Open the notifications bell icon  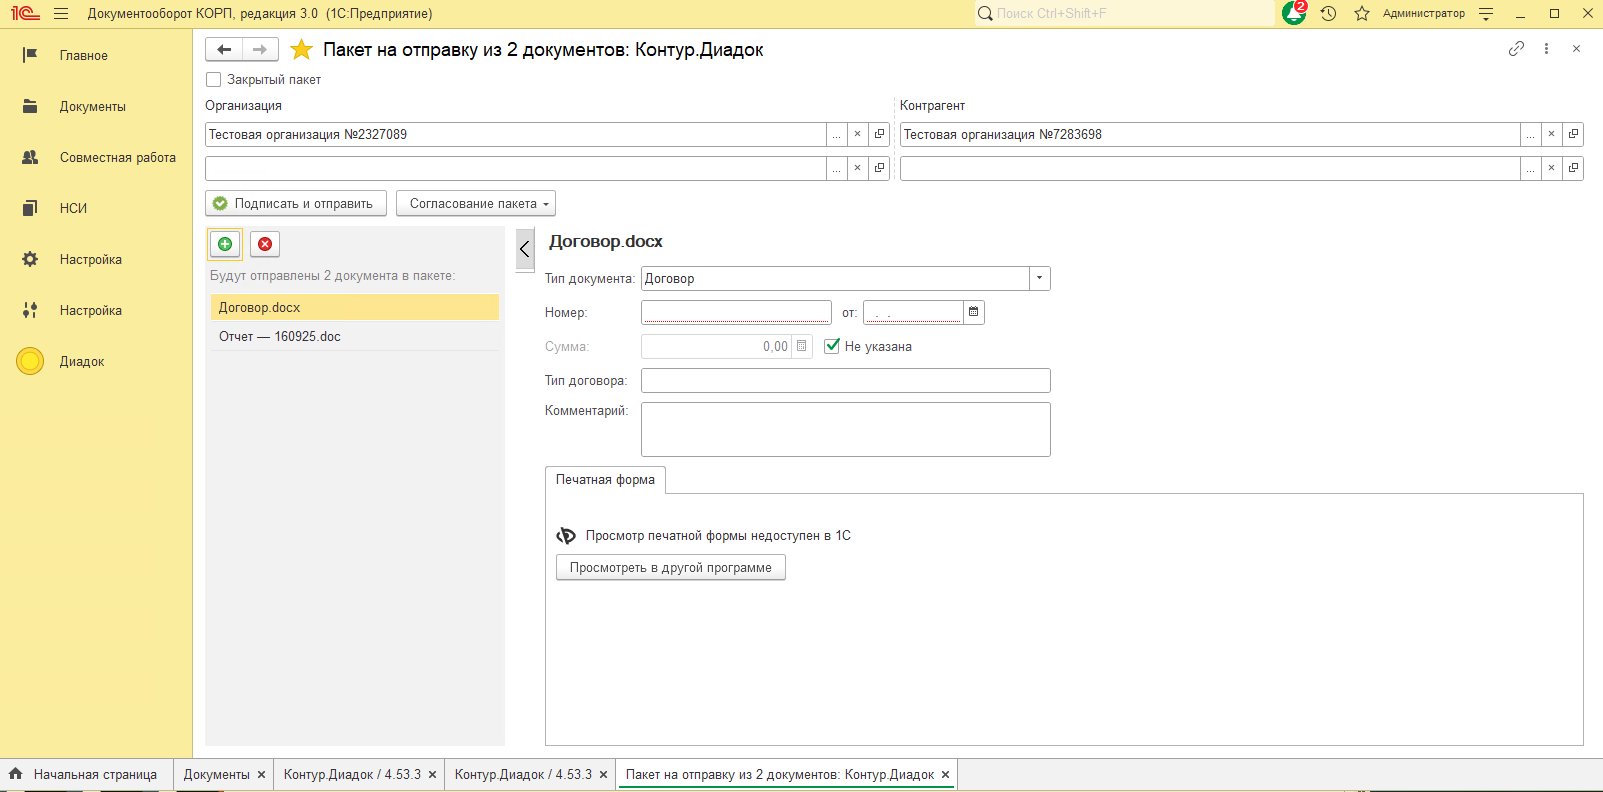[x=1294, y=13]
